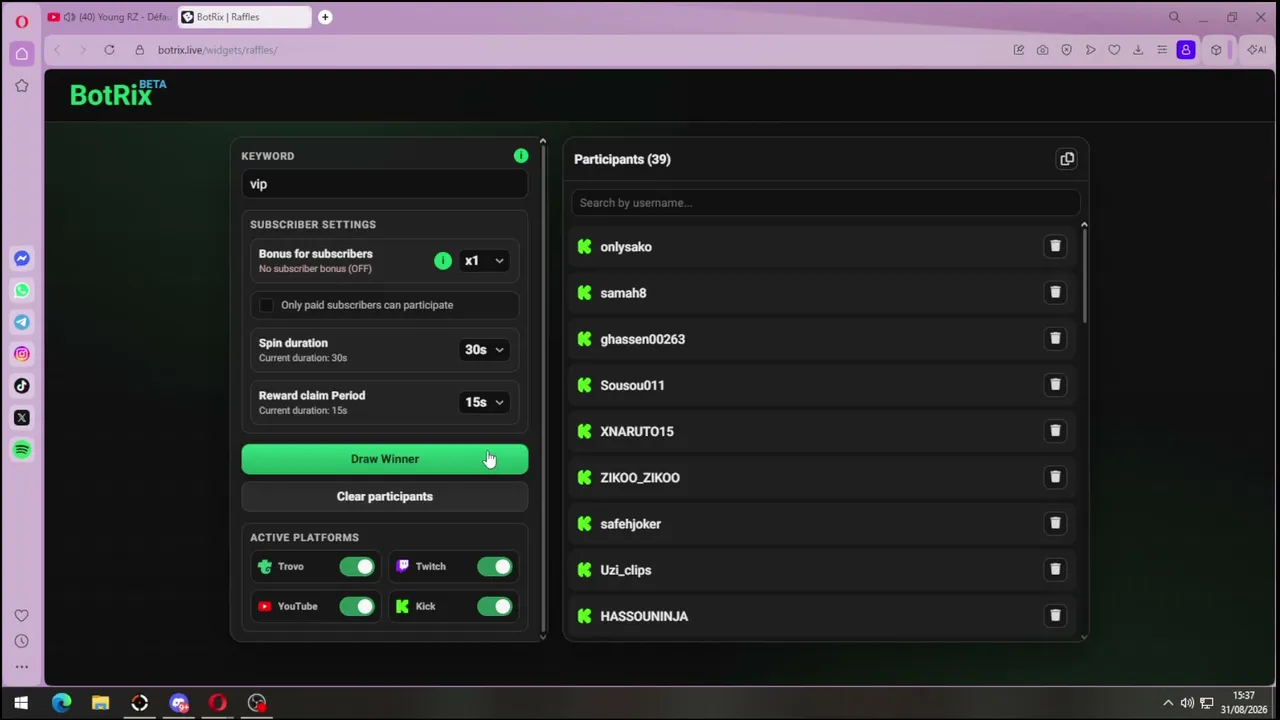Open the ad blocker shield icon
The image size is (1280, 720).
[1066, 50]
